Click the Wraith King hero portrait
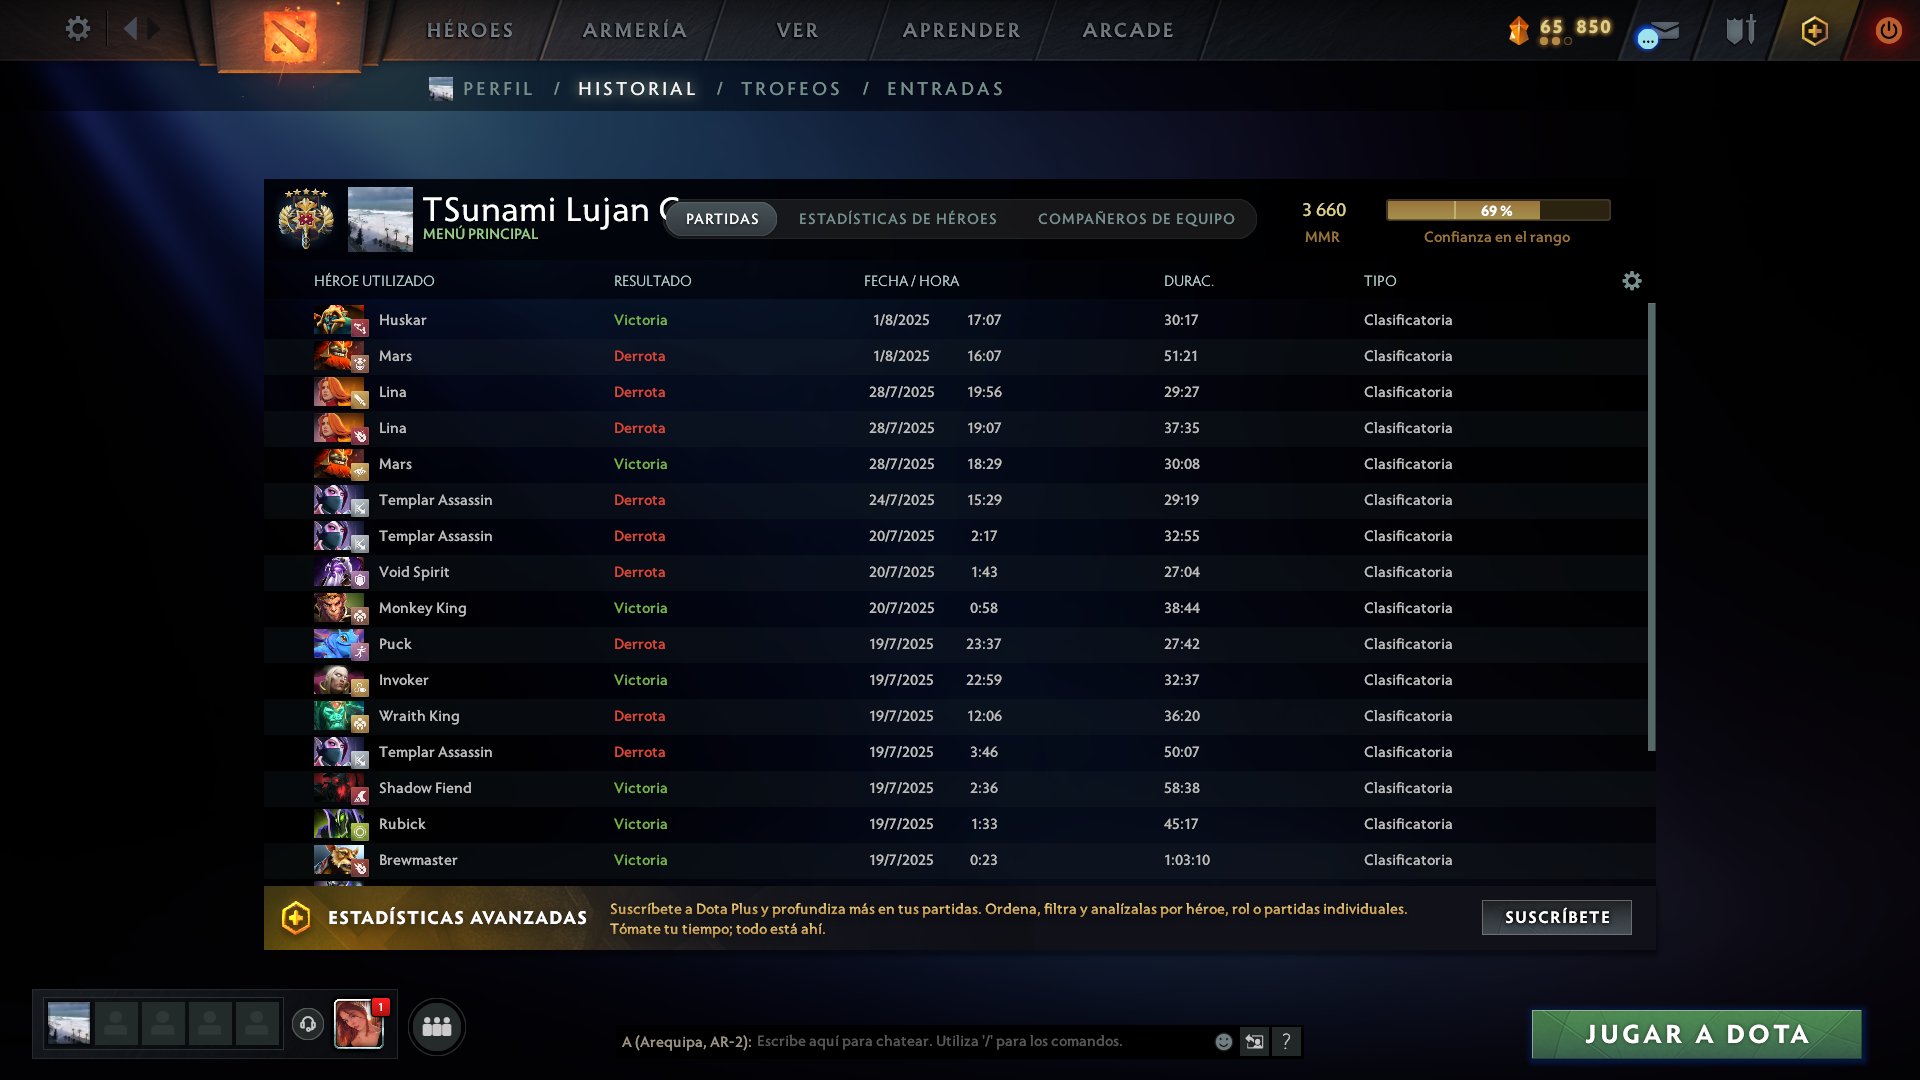 point(340,716)
